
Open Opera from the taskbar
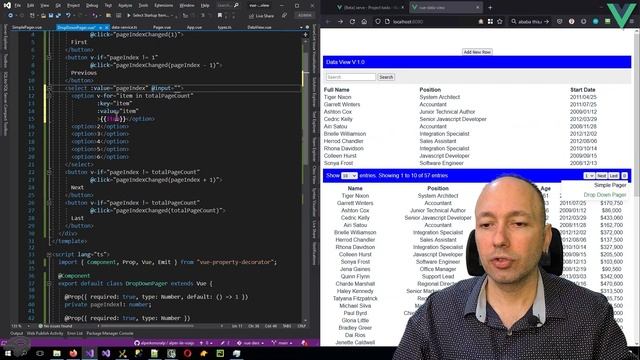click(187, 353)
